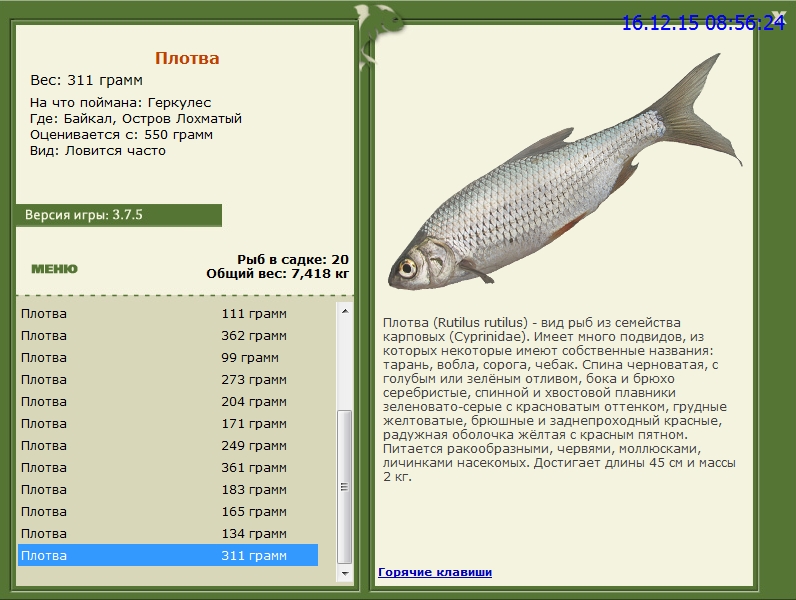The width and height of the screenshot is (796, 600).
Task: Select the Плотва 362 грамм entry
Action: coord(168,336)
